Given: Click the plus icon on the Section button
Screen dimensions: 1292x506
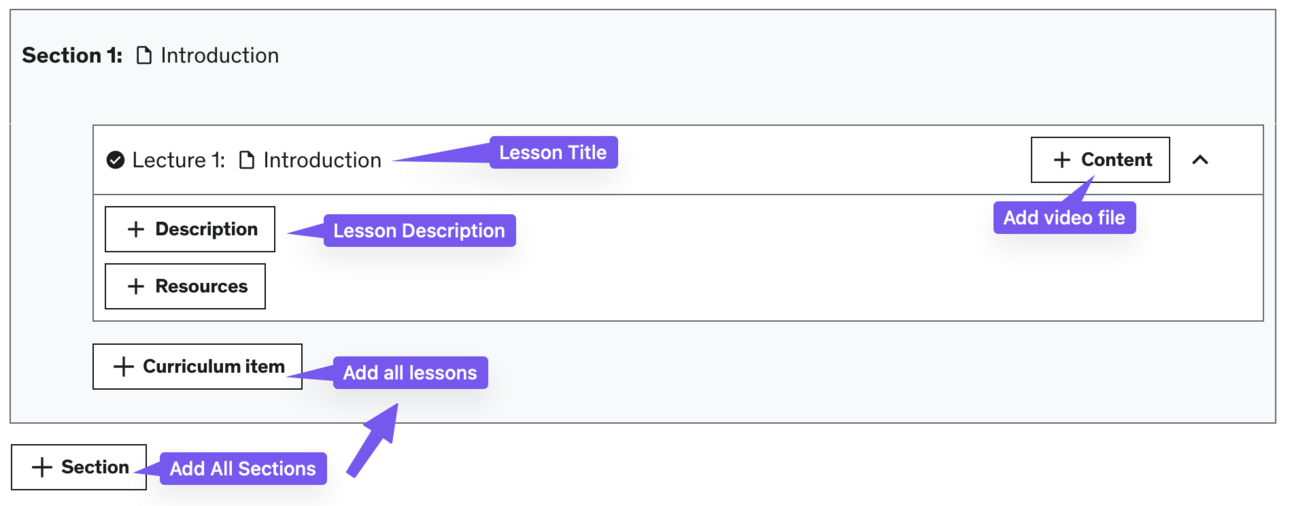Looking at the screenshot, I should [42, 467].
